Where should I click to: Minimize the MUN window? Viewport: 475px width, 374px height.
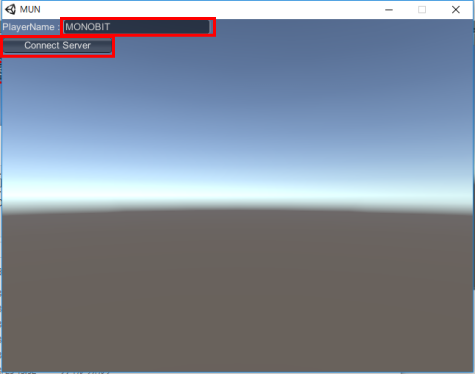389,10
